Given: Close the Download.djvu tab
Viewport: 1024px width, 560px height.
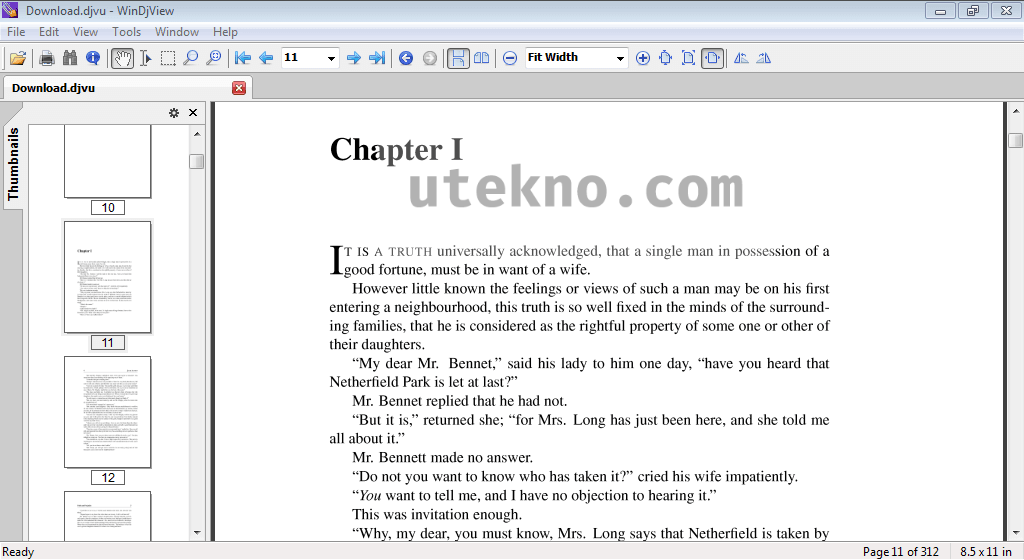Looking at the screenshot, I should [x=239, y=88].
